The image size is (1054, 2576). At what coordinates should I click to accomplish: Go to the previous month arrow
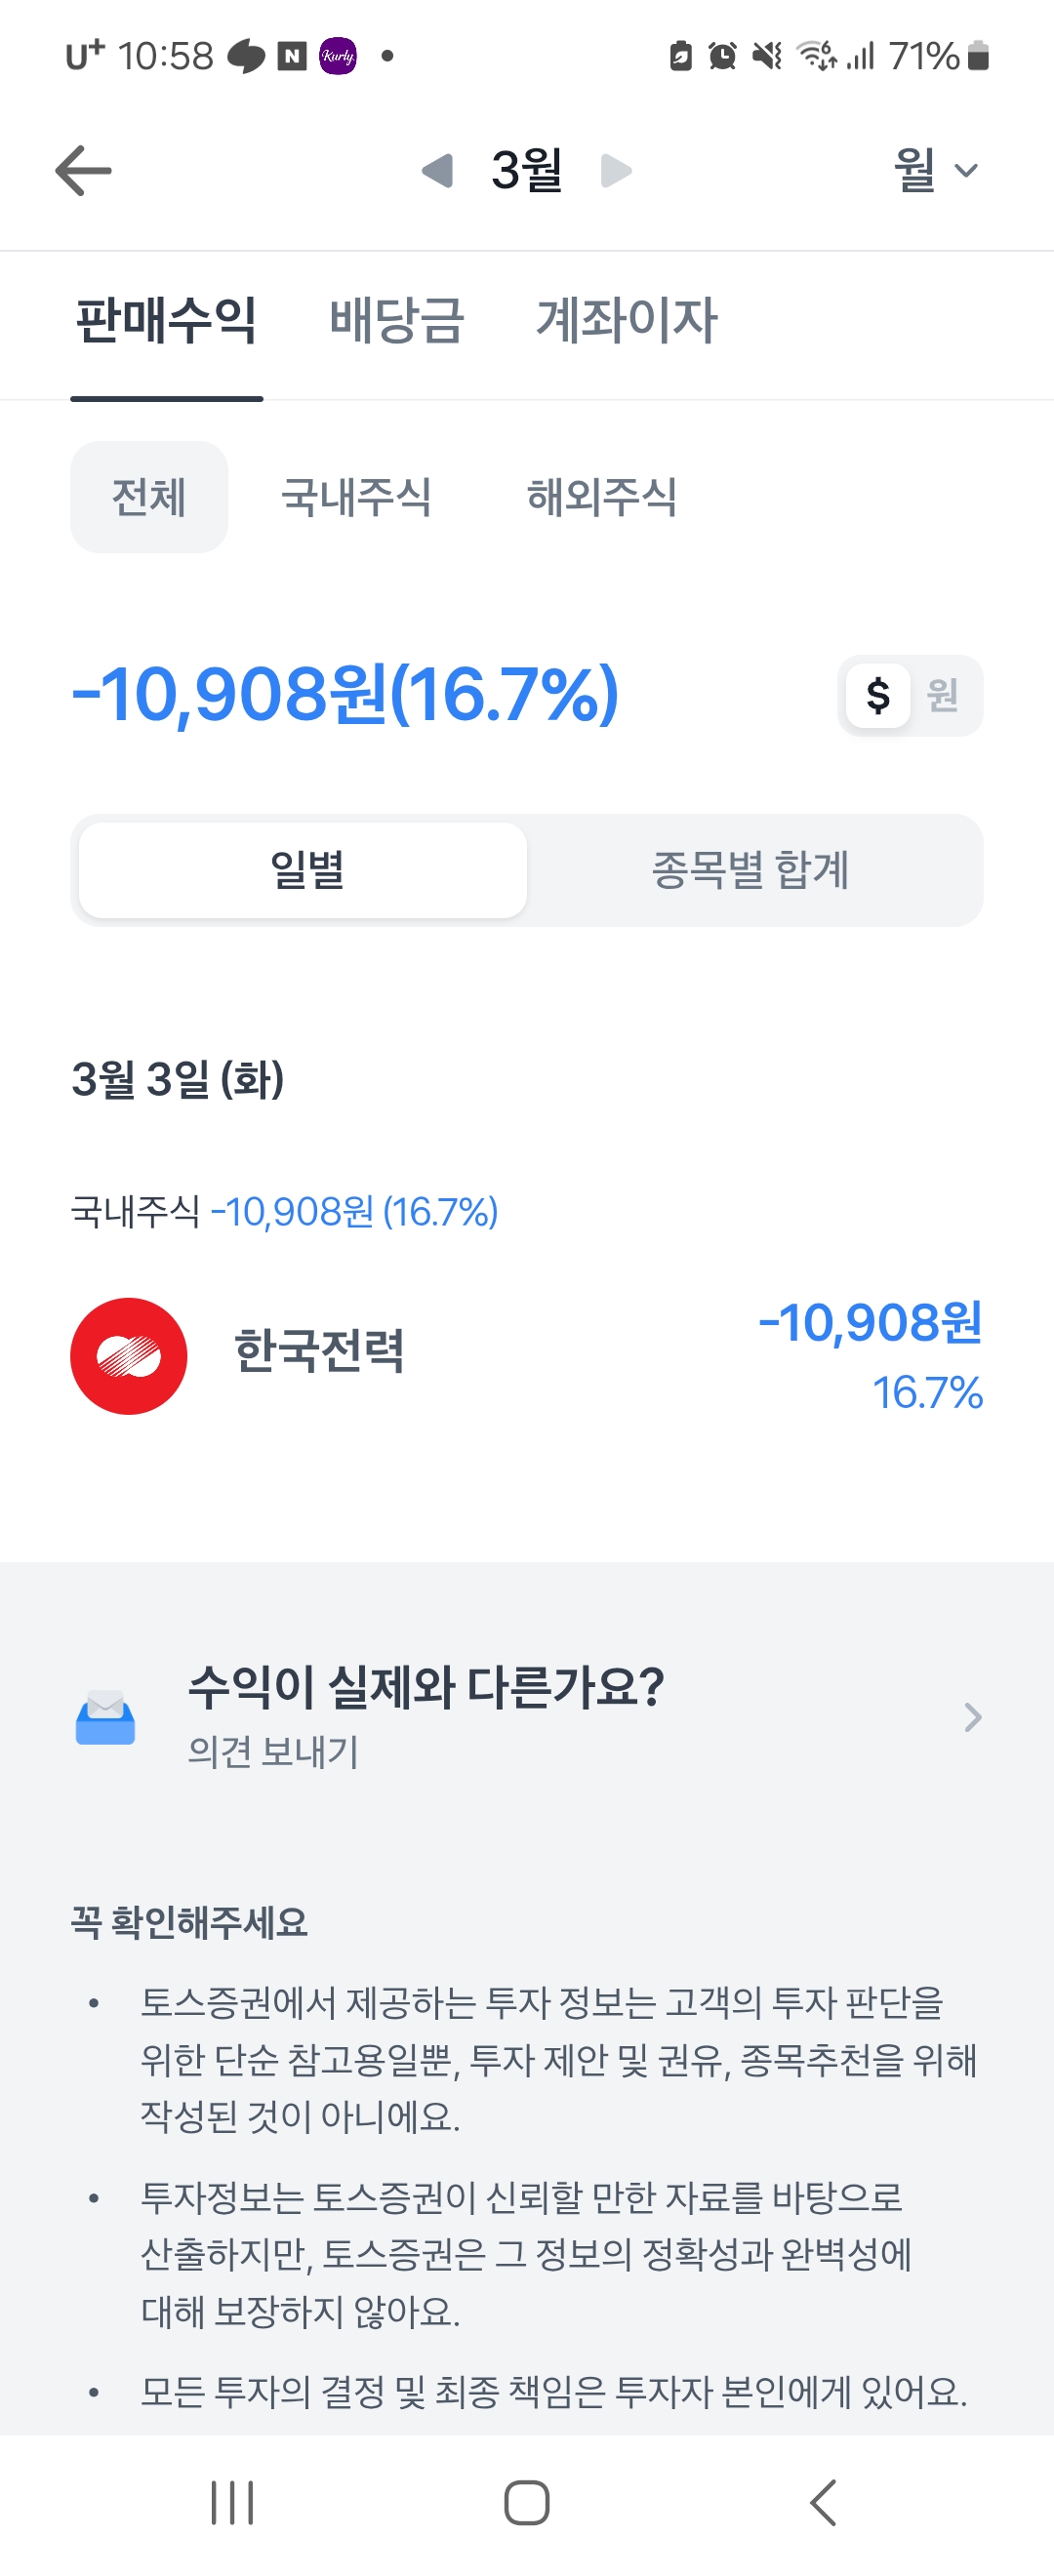tap(437, 171)
